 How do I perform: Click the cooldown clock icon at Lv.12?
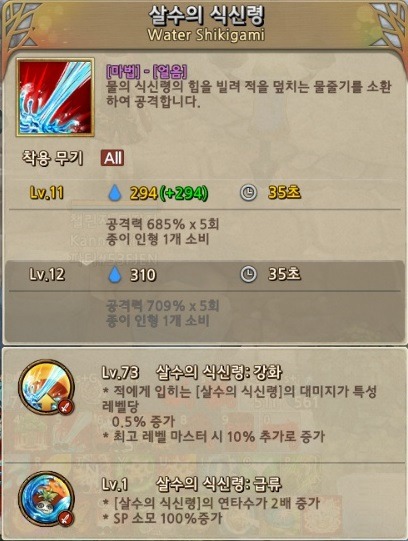tap(248, 275)
